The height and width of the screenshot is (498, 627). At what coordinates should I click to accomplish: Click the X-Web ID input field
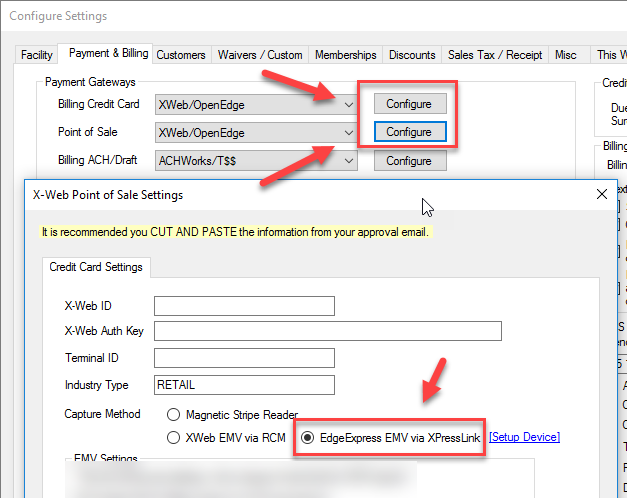(x=244, y=306)
